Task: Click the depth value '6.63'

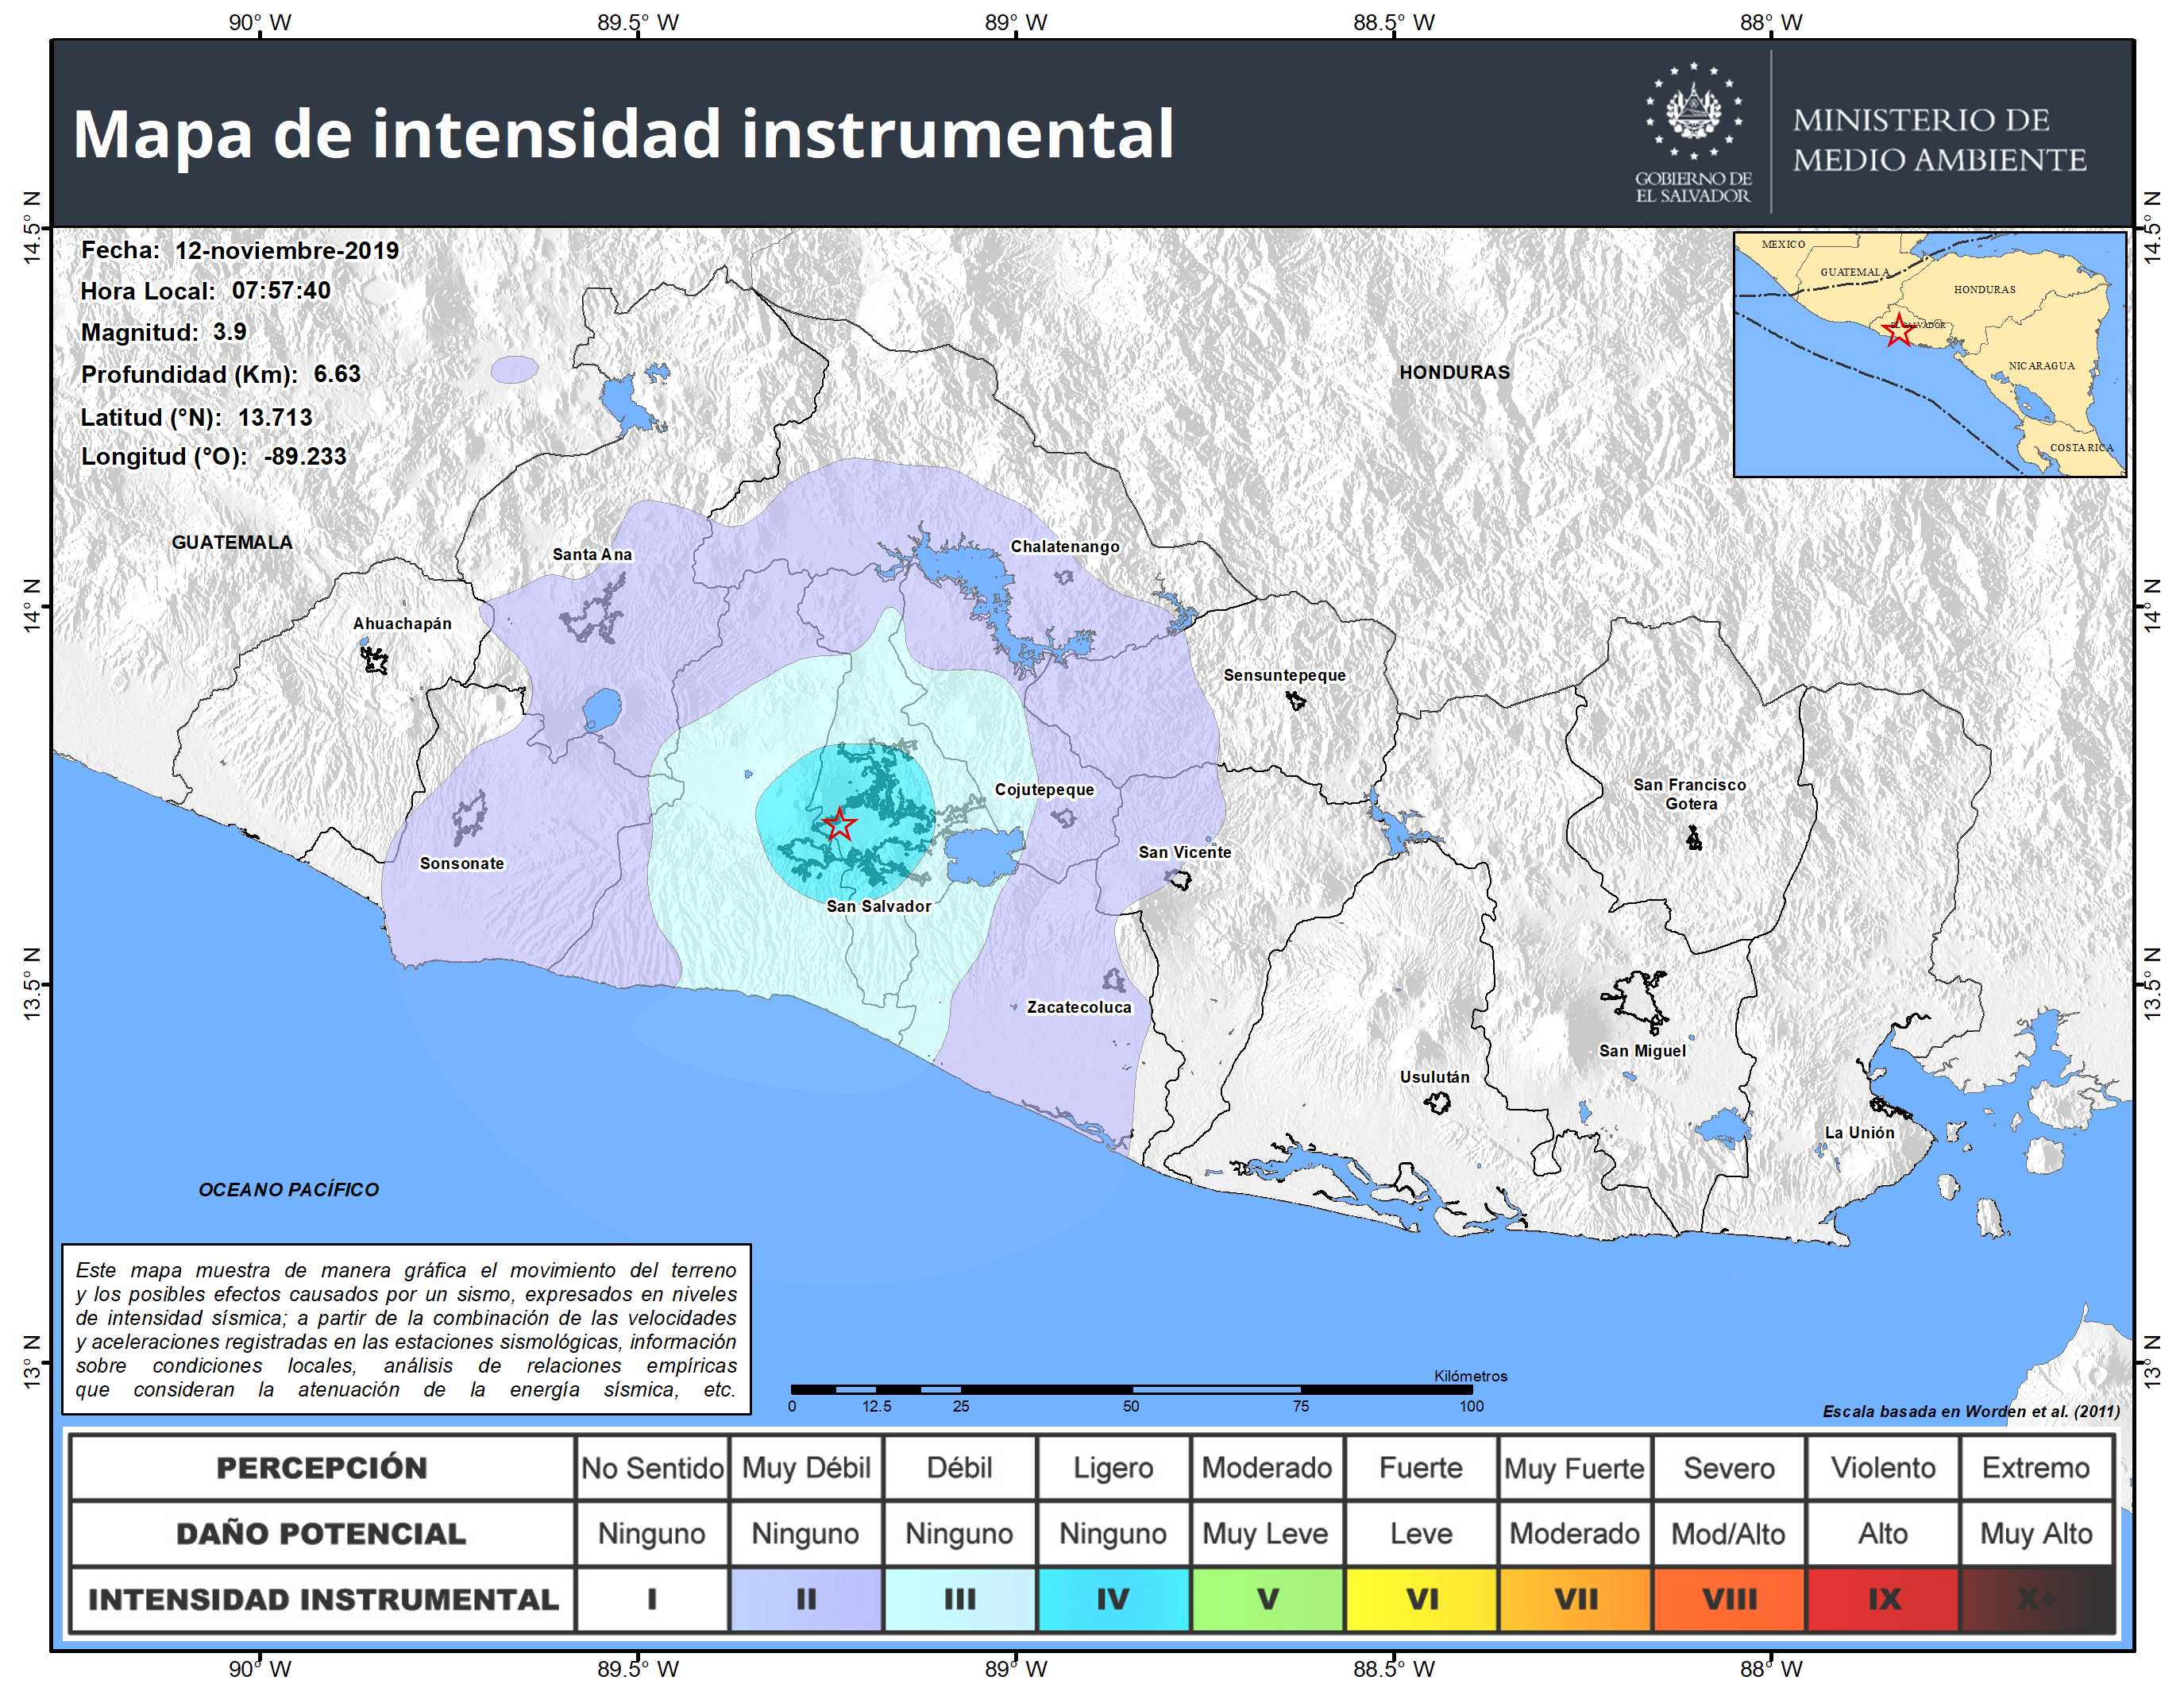Action: click(x=337, y=374)
